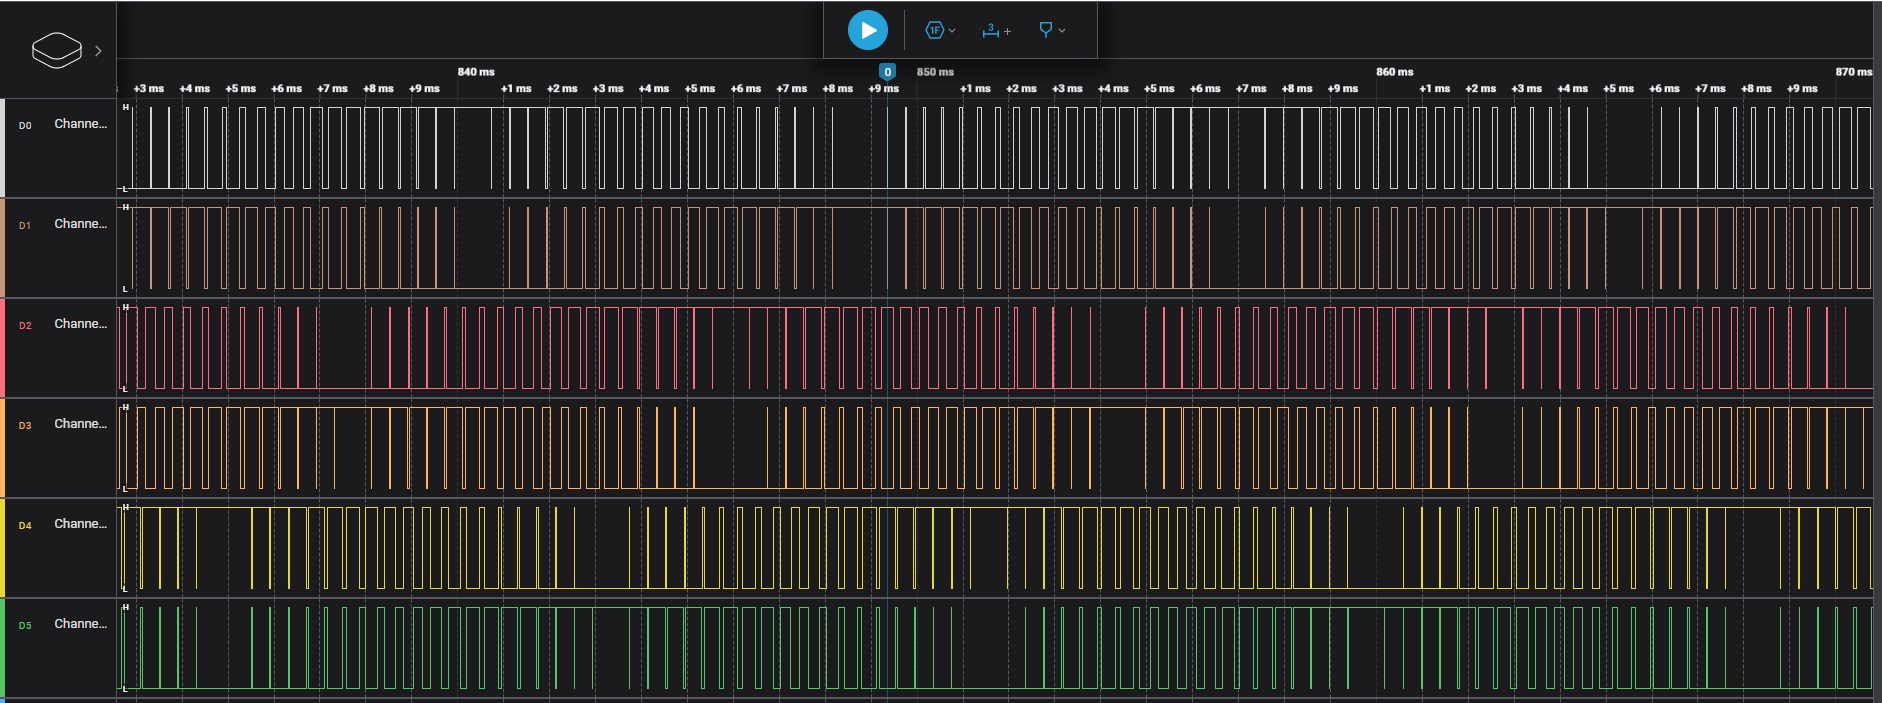Image resolution: width=1882 pixels, height=703 pixels.
Task: Open the dropdown arrow beside the marker icon
Action: tap(1062, 31)
